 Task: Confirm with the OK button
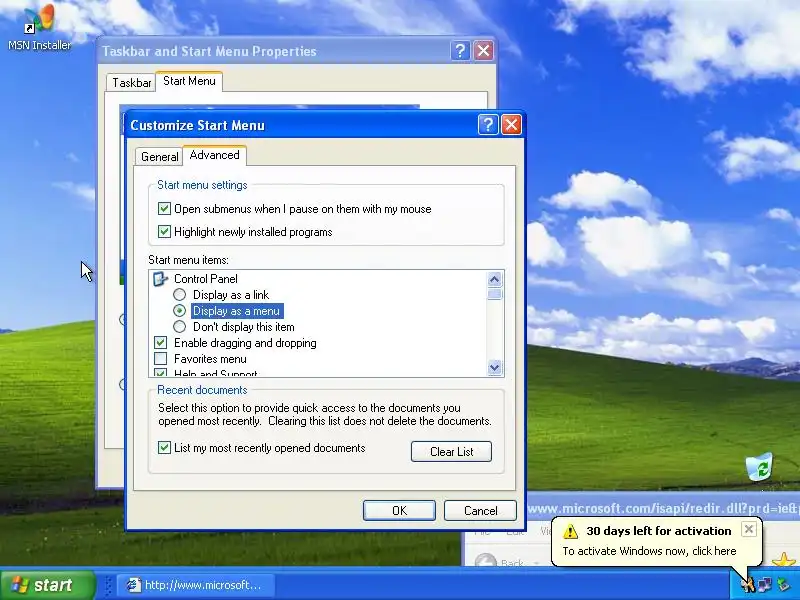pos(399,511)
